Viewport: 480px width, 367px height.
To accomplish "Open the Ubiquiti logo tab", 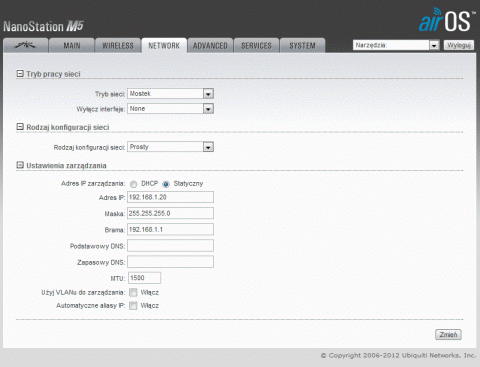I will coord(25,45).
